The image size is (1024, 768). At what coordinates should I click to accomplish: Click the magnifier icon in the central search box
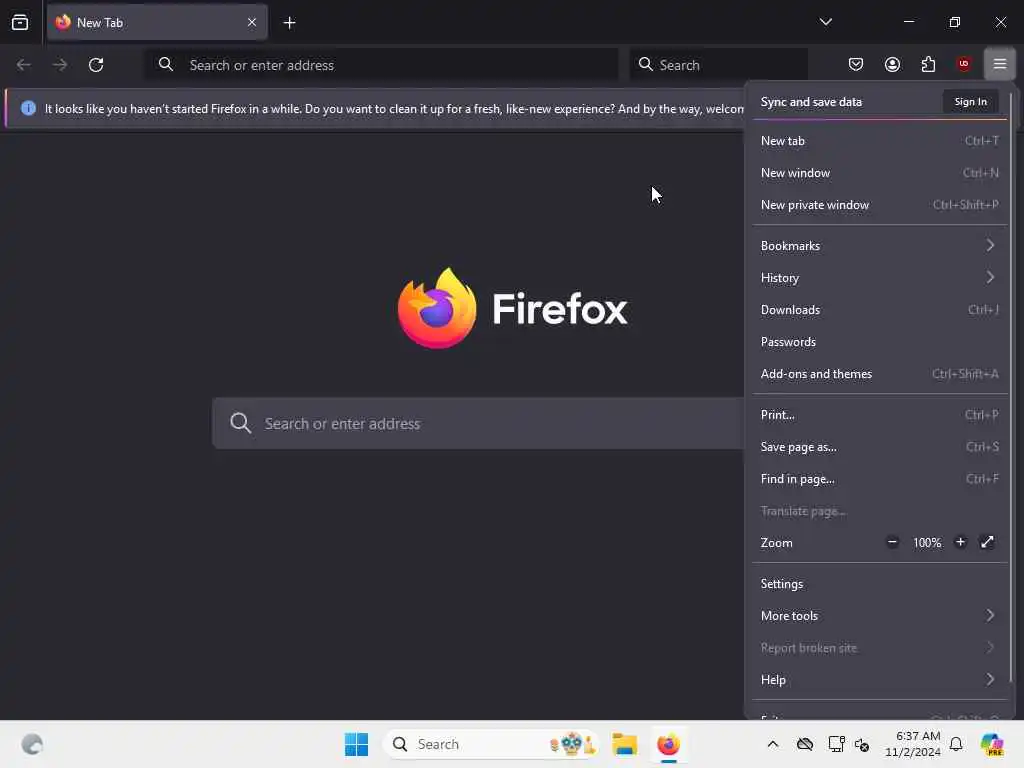point(240,423)
